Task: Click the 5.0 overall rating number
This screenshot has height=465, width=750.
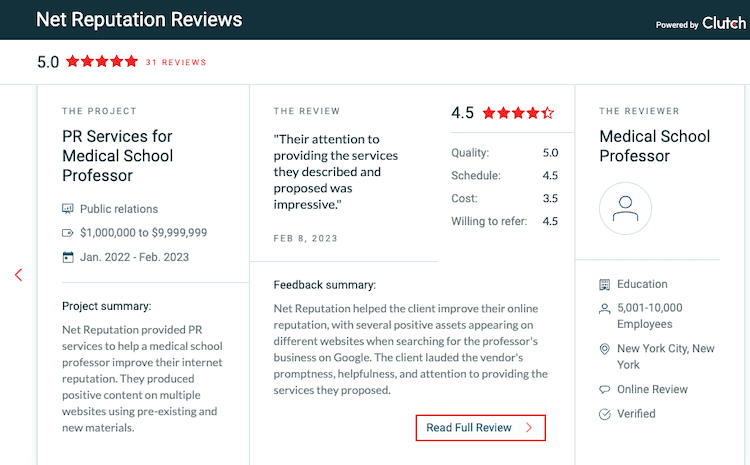Action: pos(48,62)
